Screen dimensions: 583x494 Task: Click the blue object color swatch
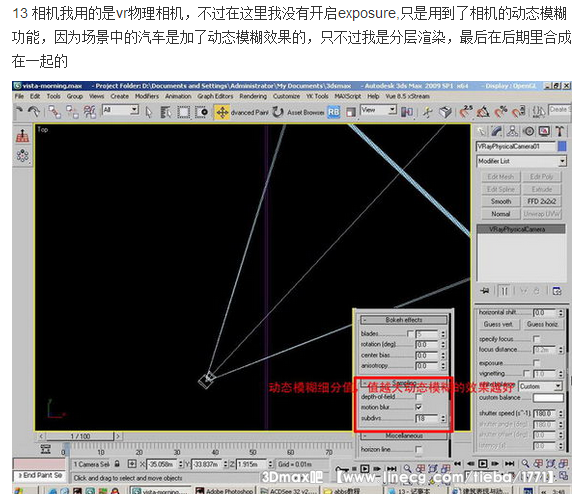pyautogui.click(x=562, y=146)
